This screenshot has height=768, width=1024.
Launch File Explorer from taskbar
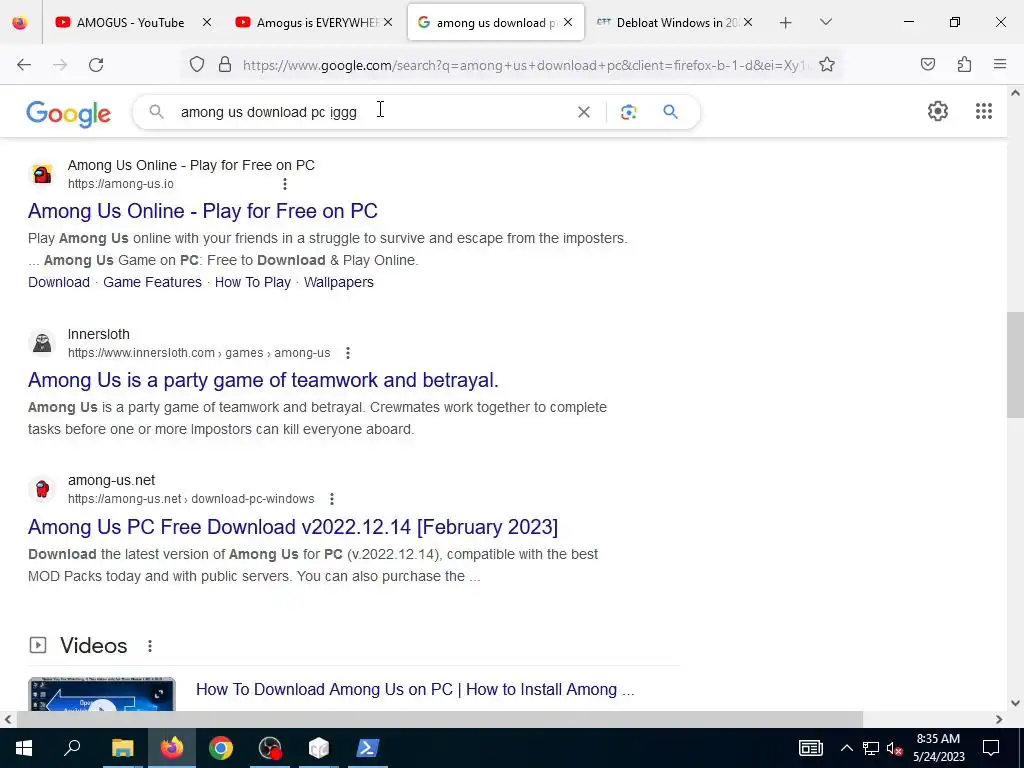tap(122, 748)
